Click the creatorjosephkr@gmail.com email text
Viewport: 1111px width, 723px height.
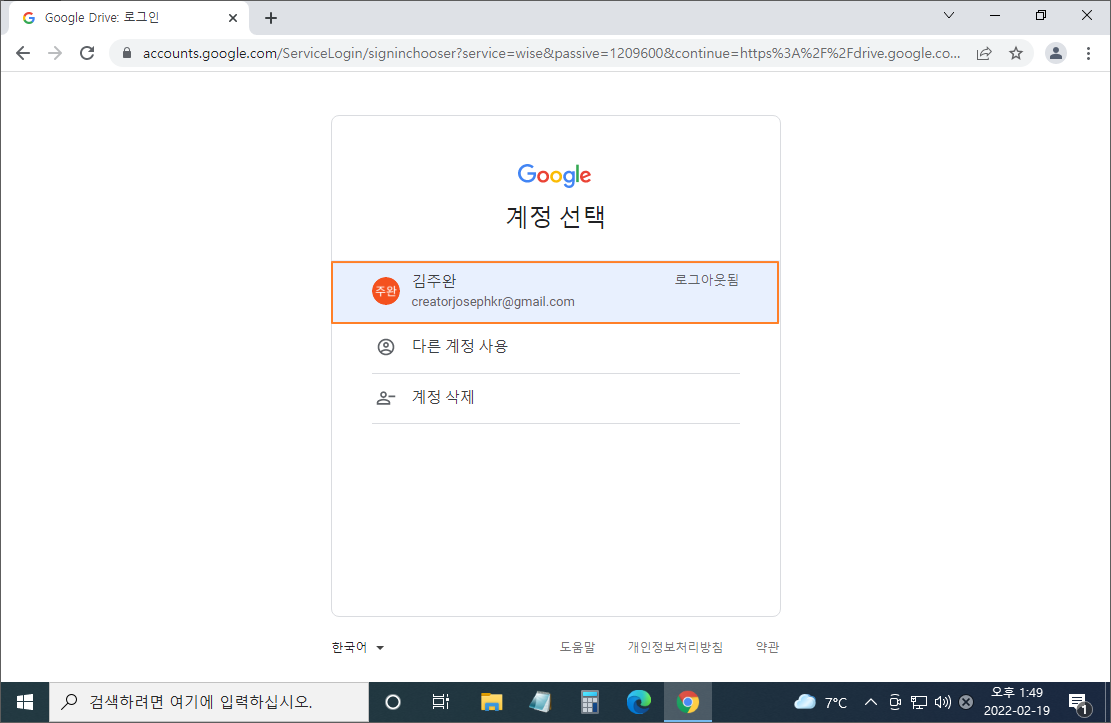493,302
